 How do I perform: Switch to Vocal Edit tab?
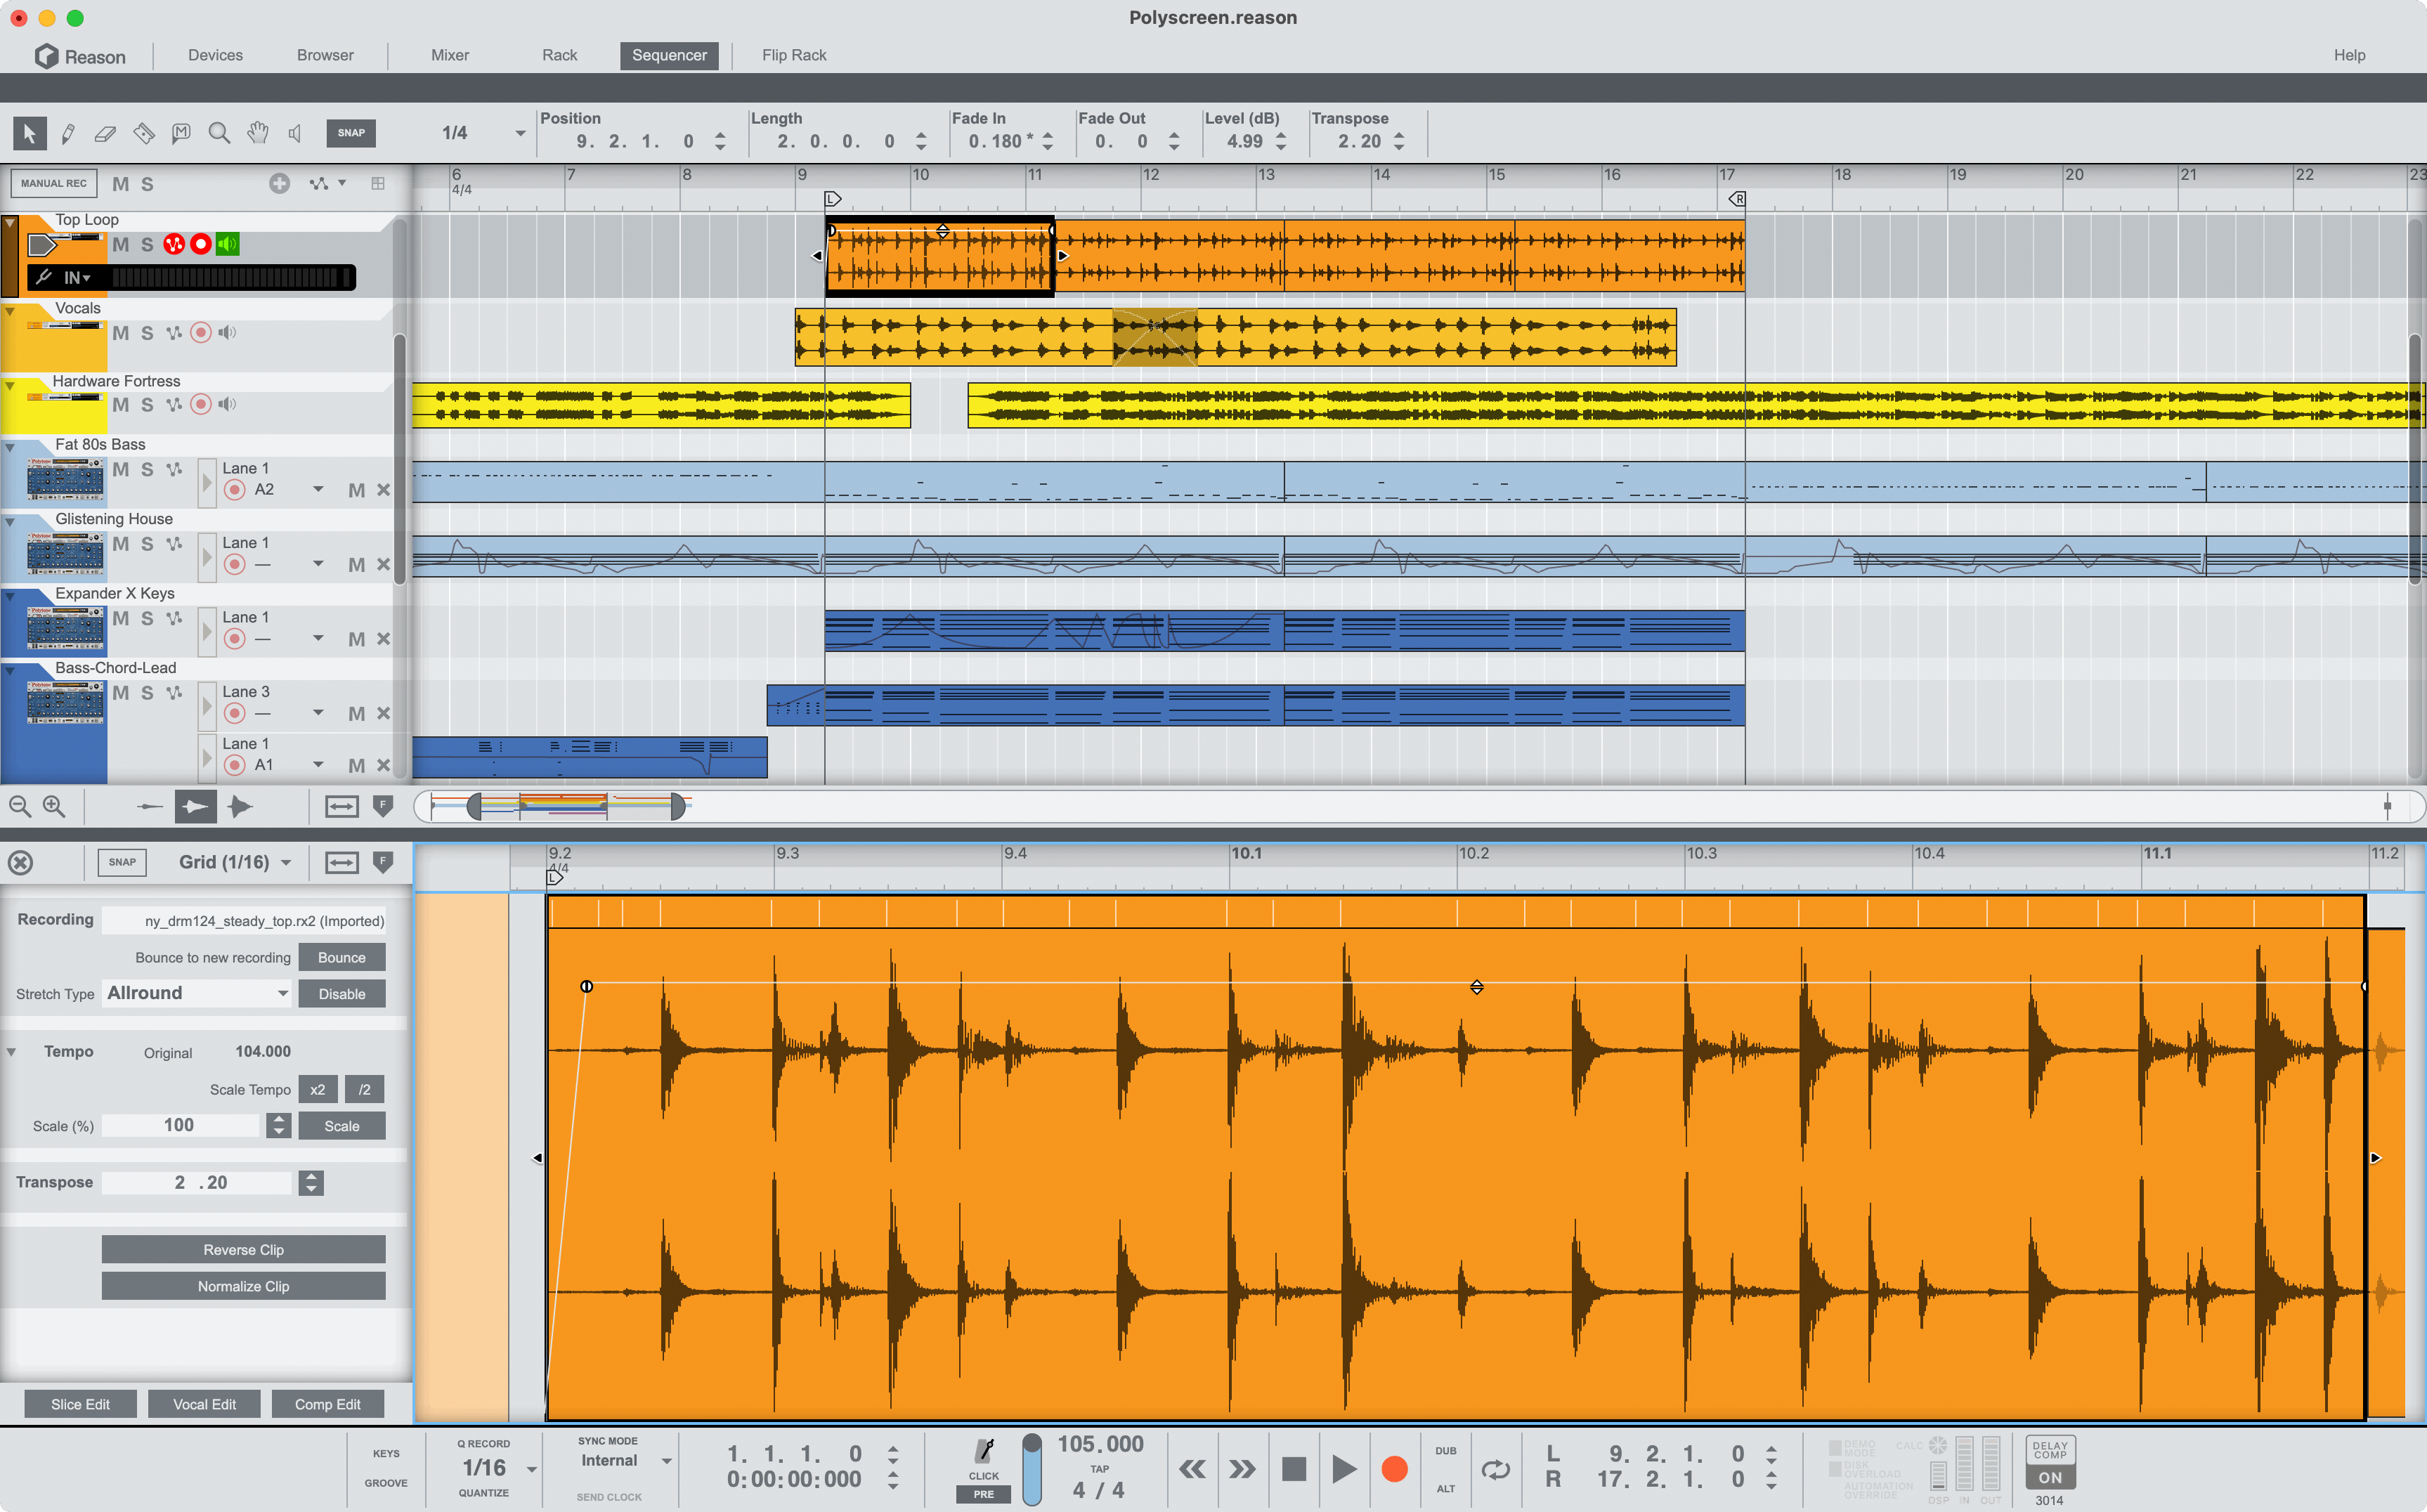pyautogui.click(x=204, y=1404)
